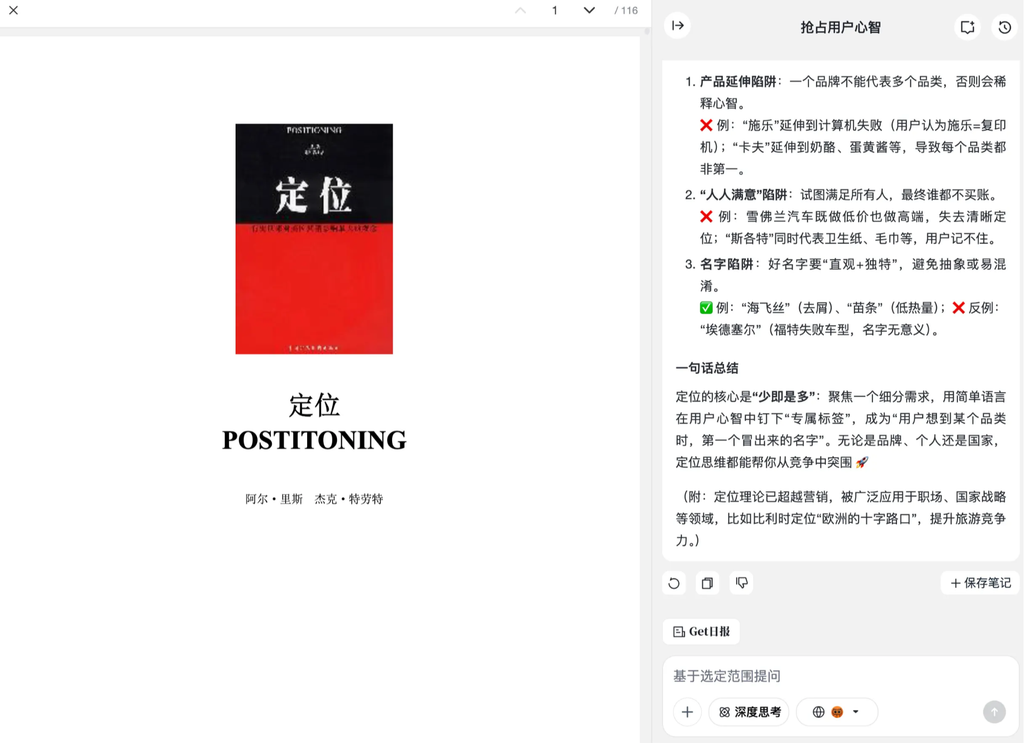This screenshot has height=743, width=1024.
Task: Click the current page number field
Action: (x=554, y=10)
